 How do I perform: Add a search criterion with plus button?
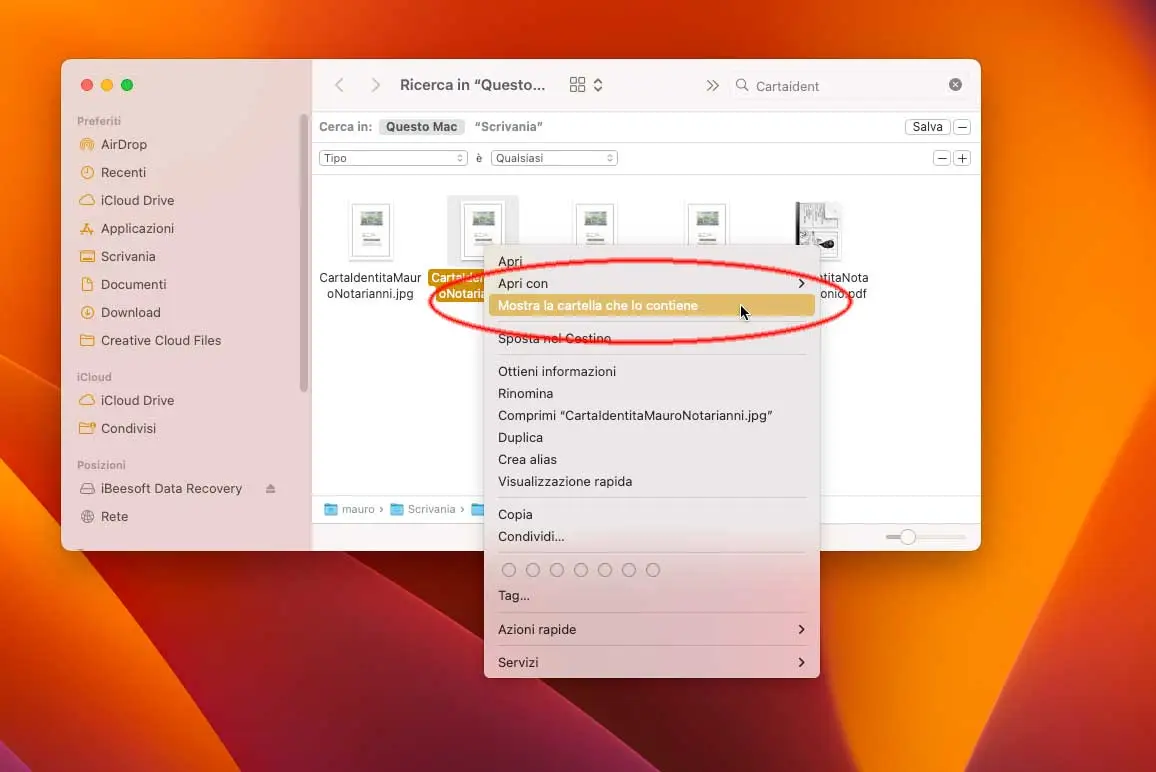[962, 159]
